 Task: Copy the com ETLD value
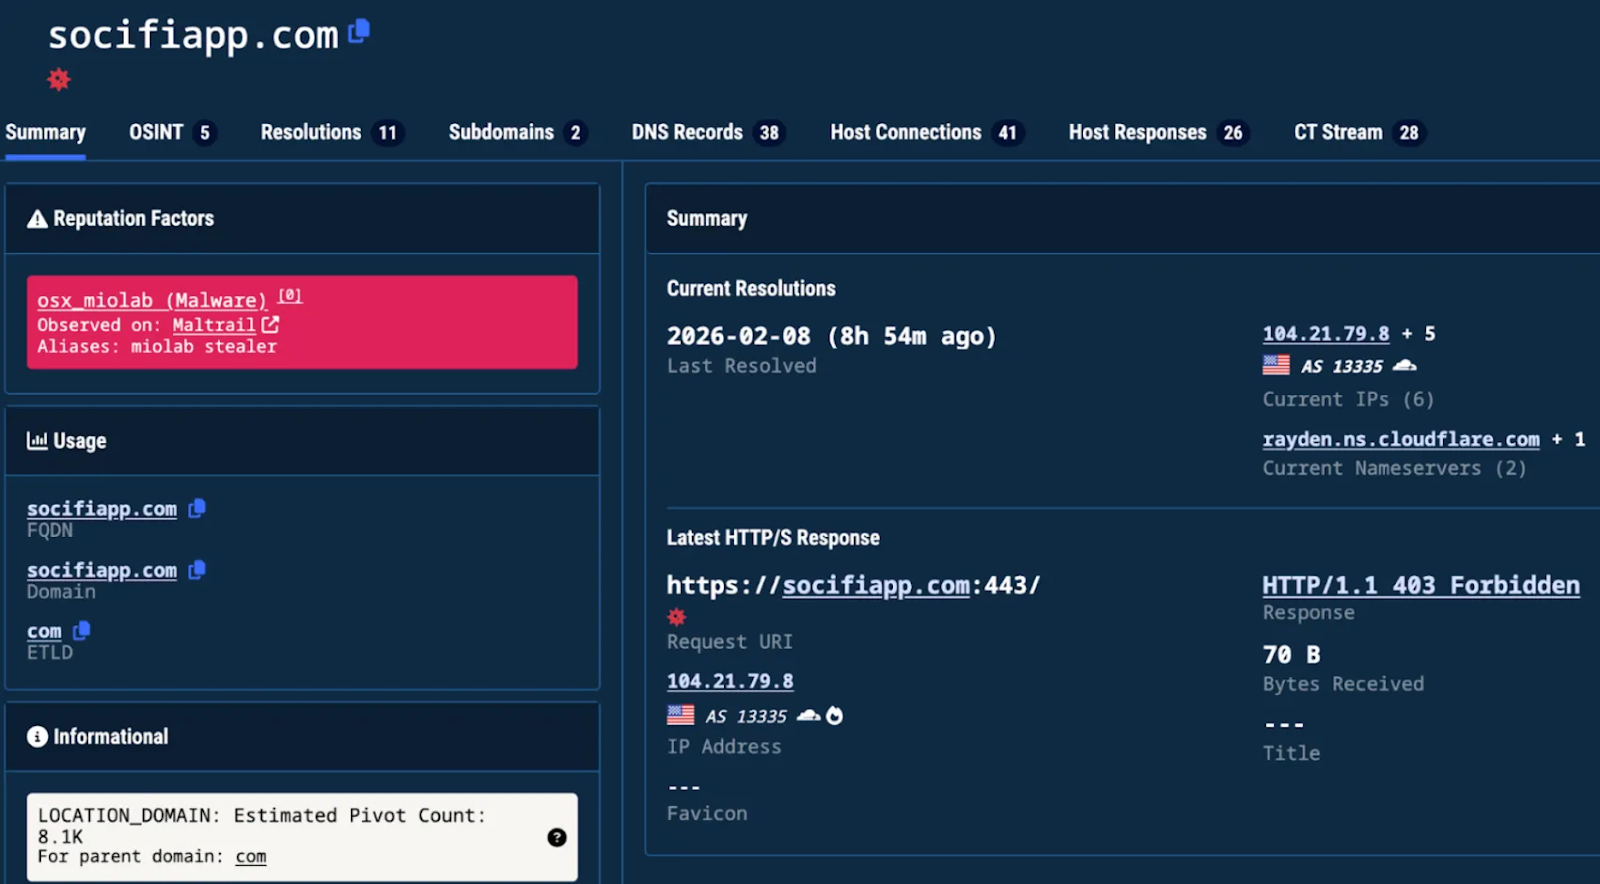click(x=82, y=630)
